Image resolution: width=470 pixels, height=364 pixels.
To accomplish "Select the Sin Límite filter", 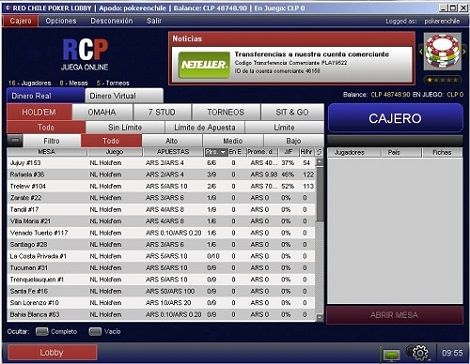I will (125, 127).
